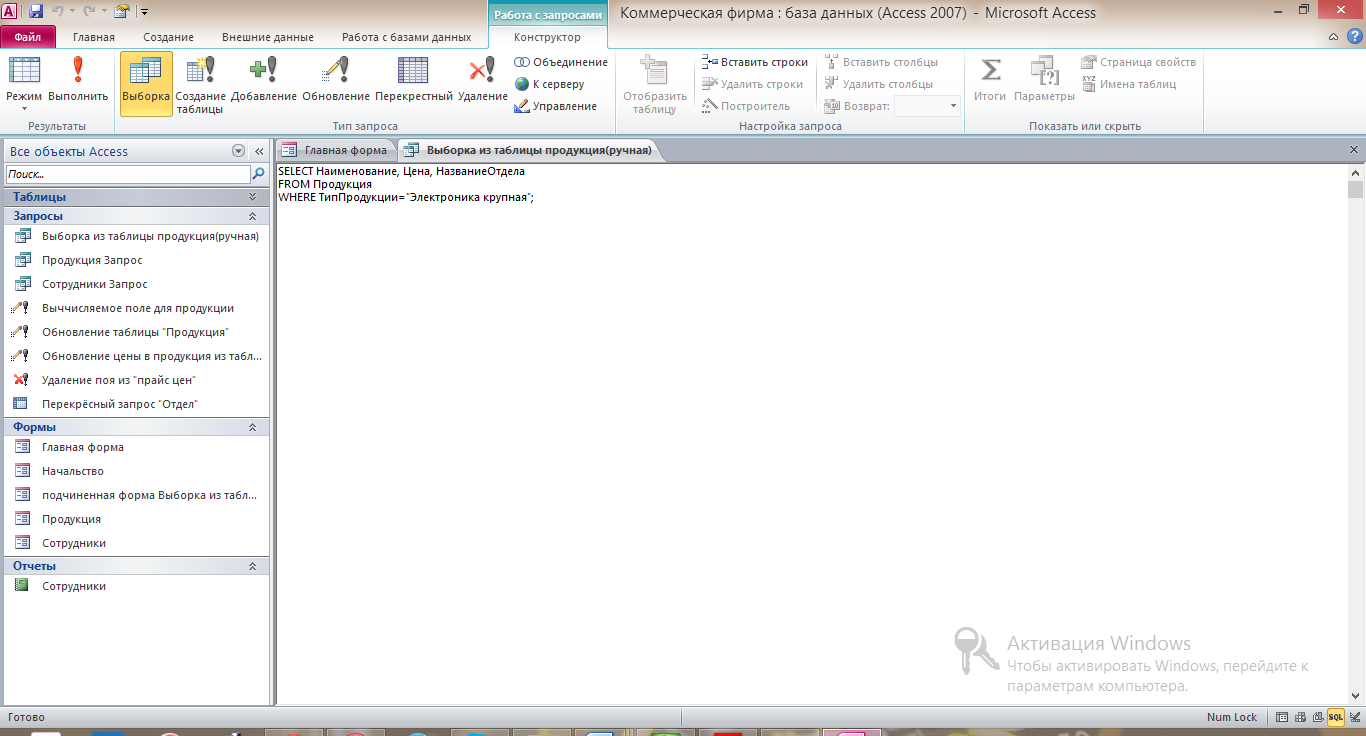
Task: Select Вычисляемое поле для продукции query
Action: pyautogui.click(x=136, y=308)
